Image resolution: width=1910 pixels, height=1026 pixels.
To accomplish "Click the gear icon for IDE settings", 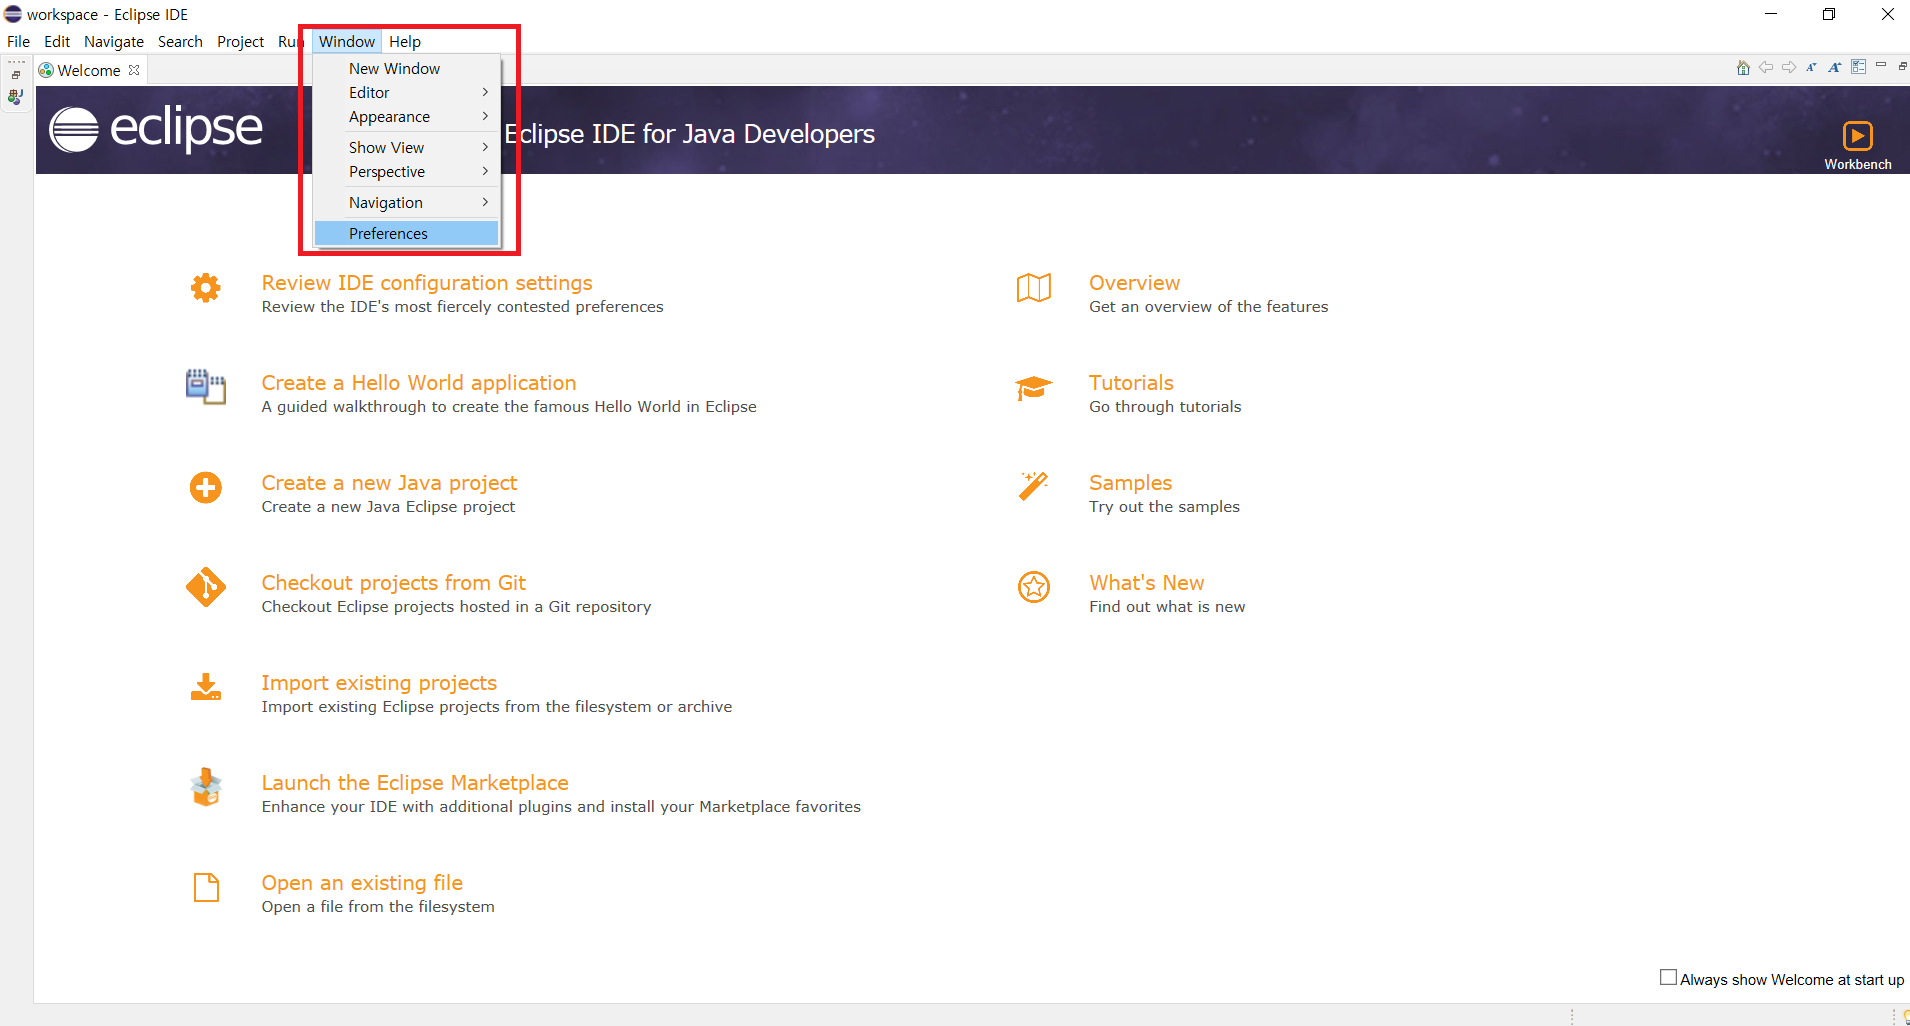I will coord(206,288).
